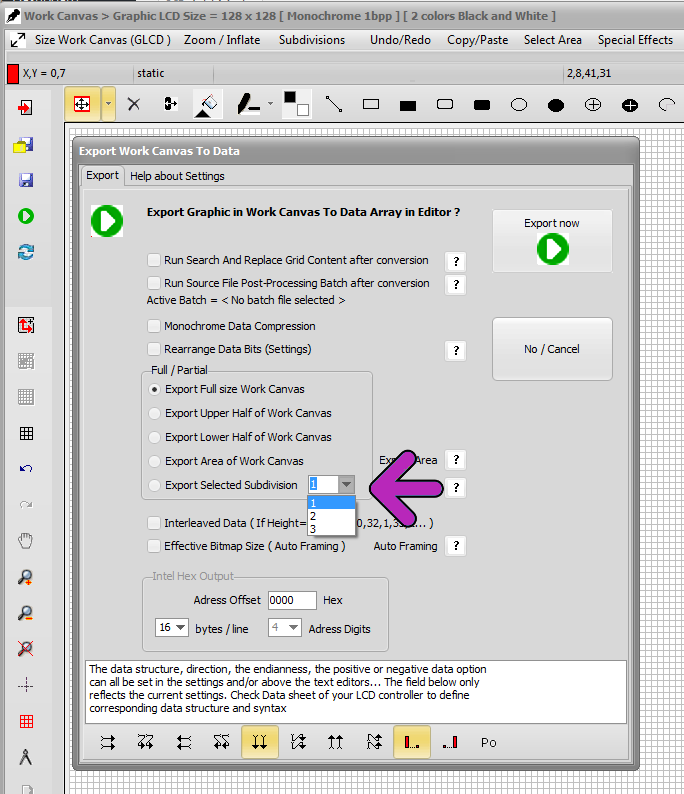This screenshot has width=684, height=794.
Task: Click the green play icon in left sidebar
Action: [x=25, y=216]
